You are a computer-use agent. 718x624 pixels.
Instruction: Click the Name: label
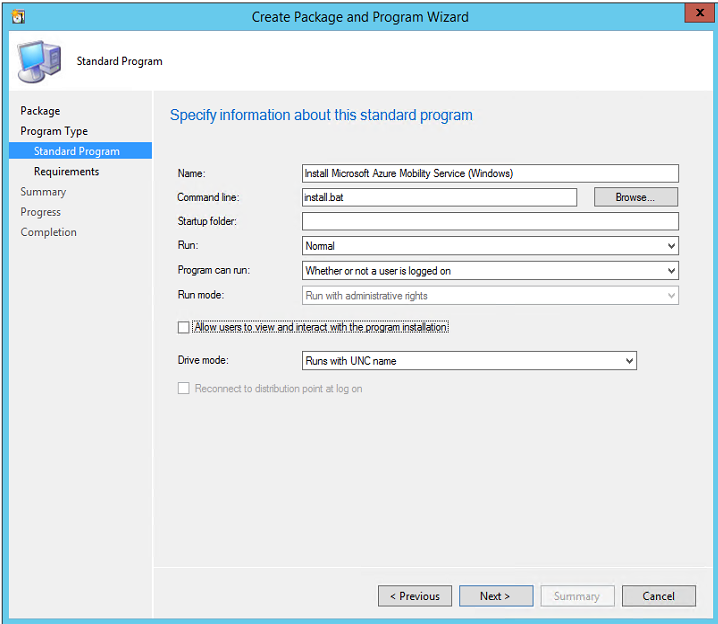(x=191, y=174)
